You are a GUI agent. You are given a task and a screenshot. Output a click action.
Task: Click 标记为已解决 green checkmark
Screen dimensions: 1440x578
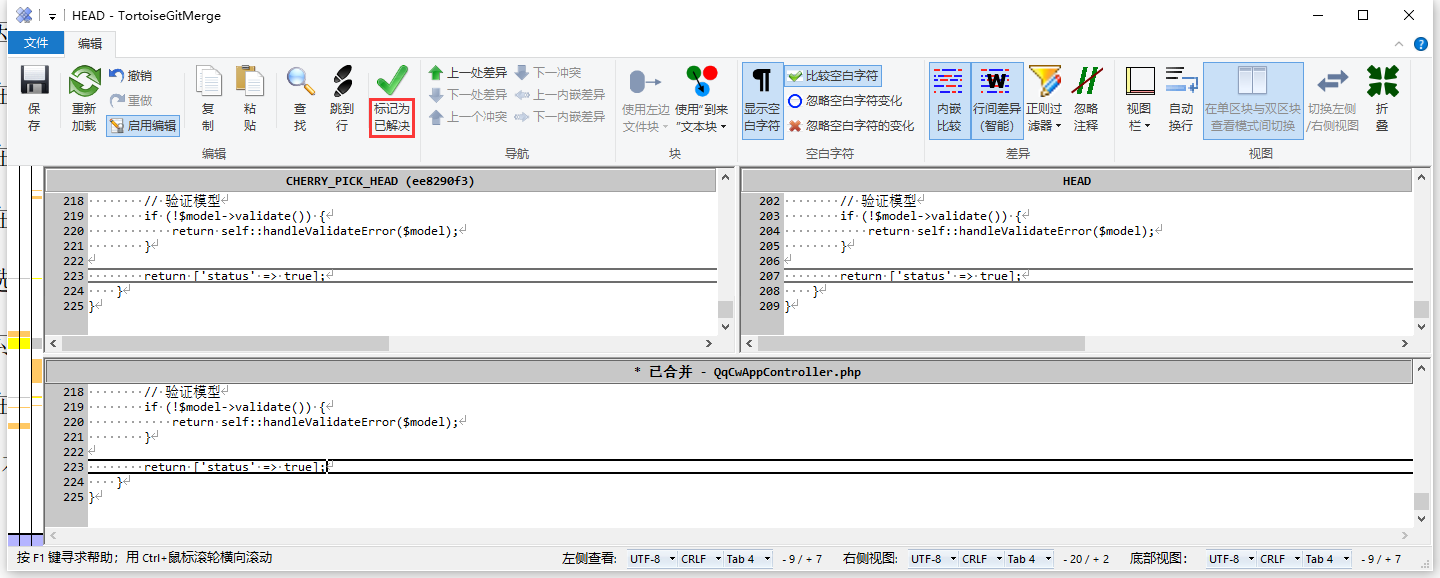coord(392,81)
